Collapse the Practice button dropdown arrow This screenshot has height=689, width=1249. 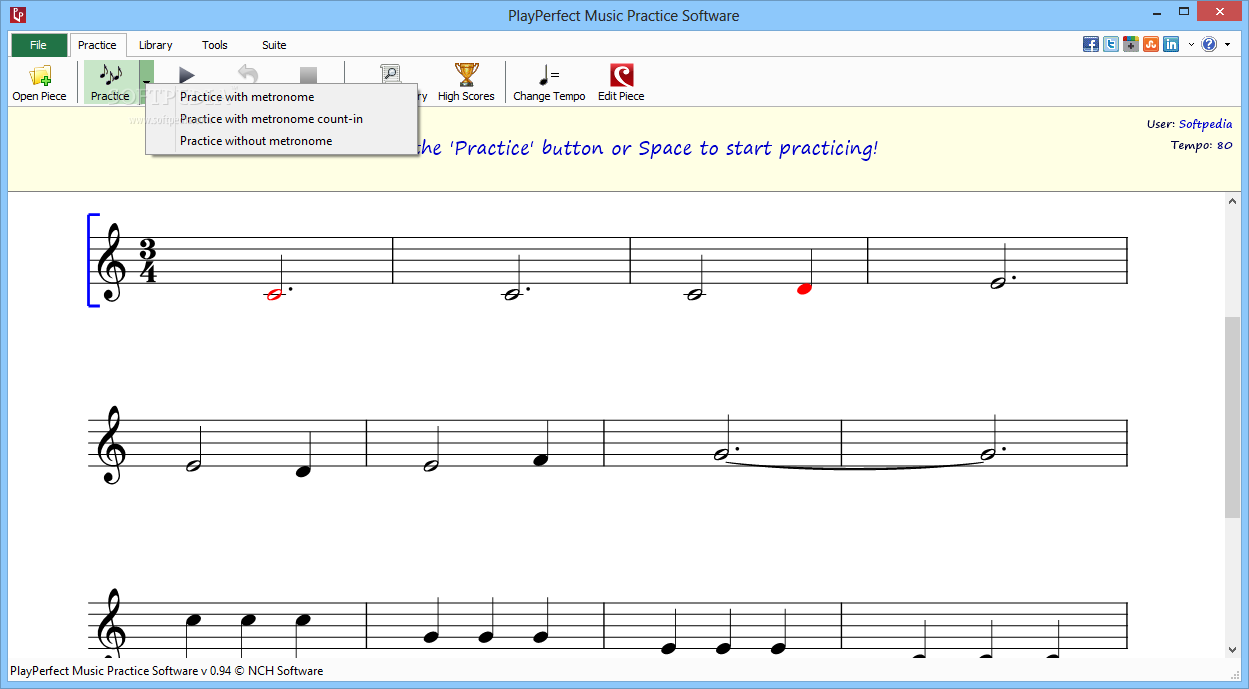[x=146, y=82]
